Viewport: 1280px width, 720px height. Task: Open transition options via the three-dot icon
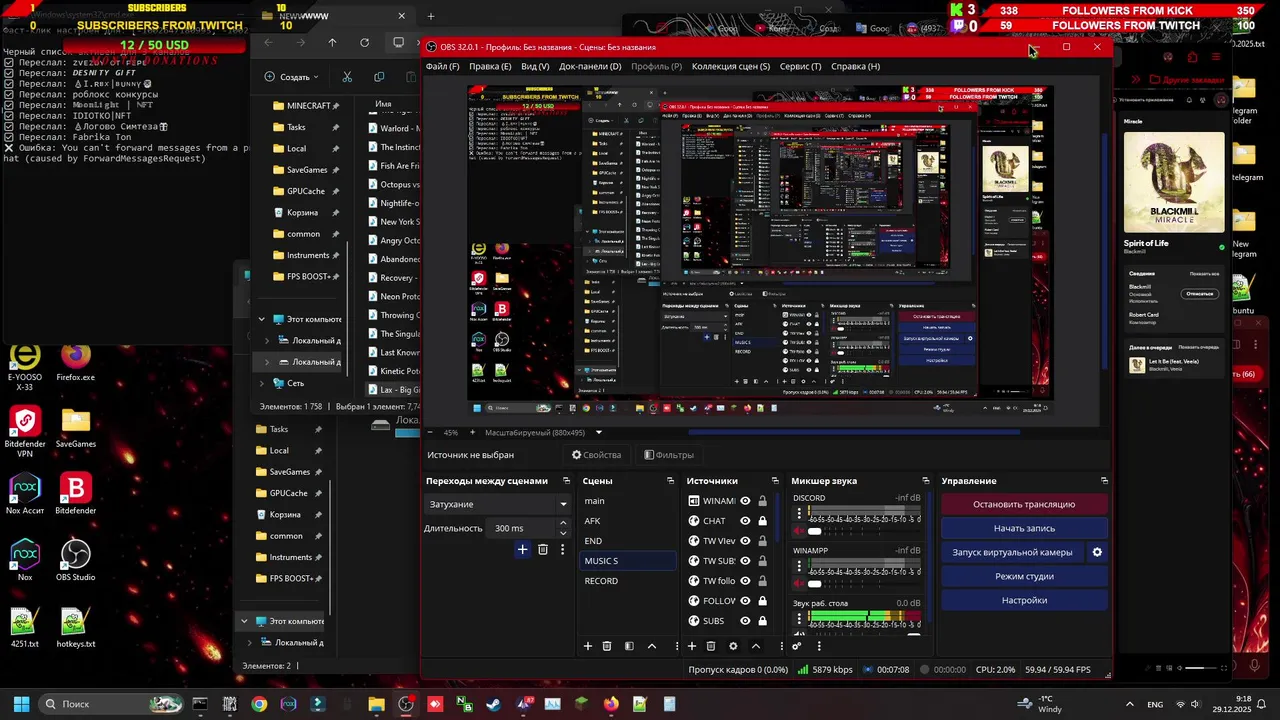point(562,549)
